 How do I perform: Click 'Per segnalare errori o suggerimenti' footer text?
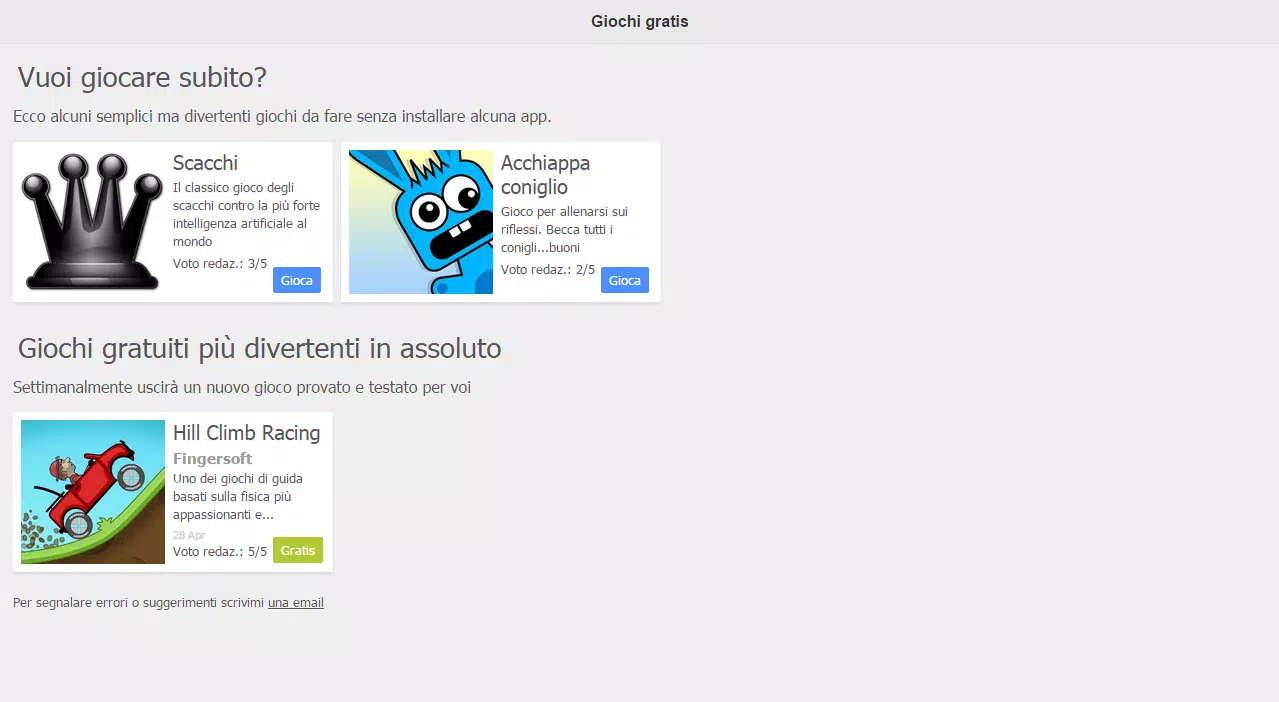[x=139, y=603]
